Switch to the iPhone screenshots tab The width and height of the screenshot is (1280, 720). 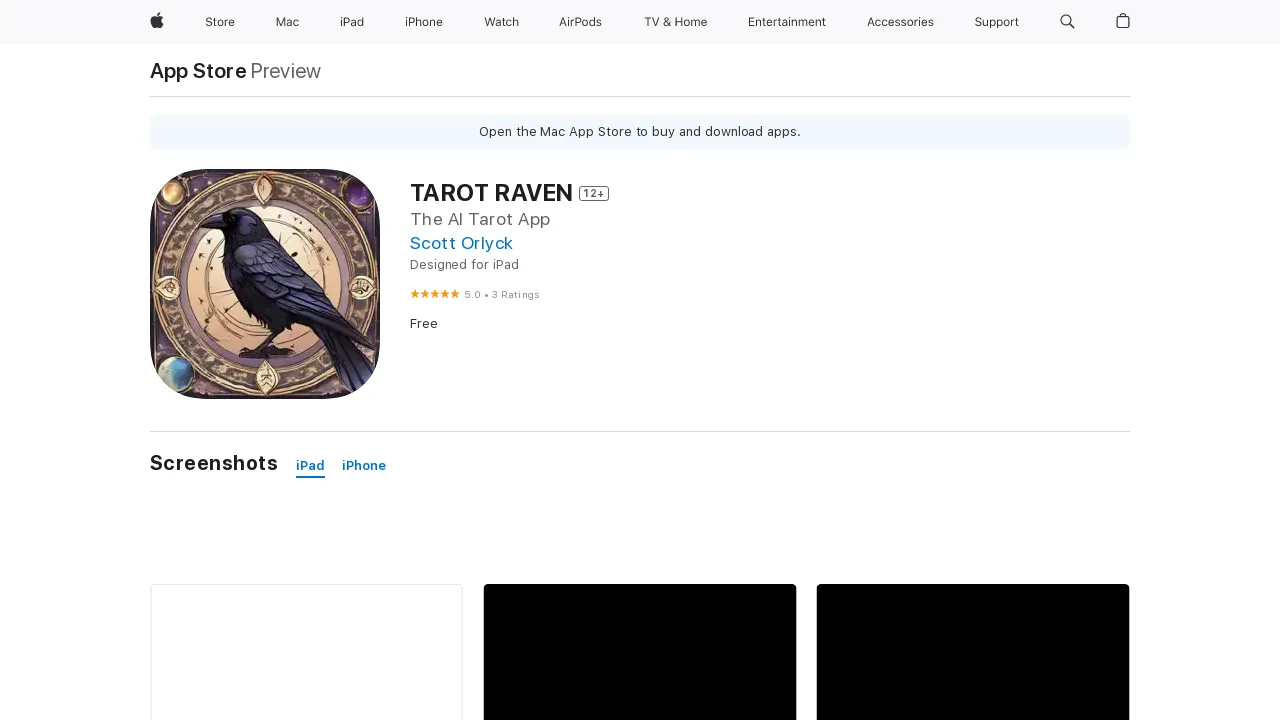tap(364, 466)
